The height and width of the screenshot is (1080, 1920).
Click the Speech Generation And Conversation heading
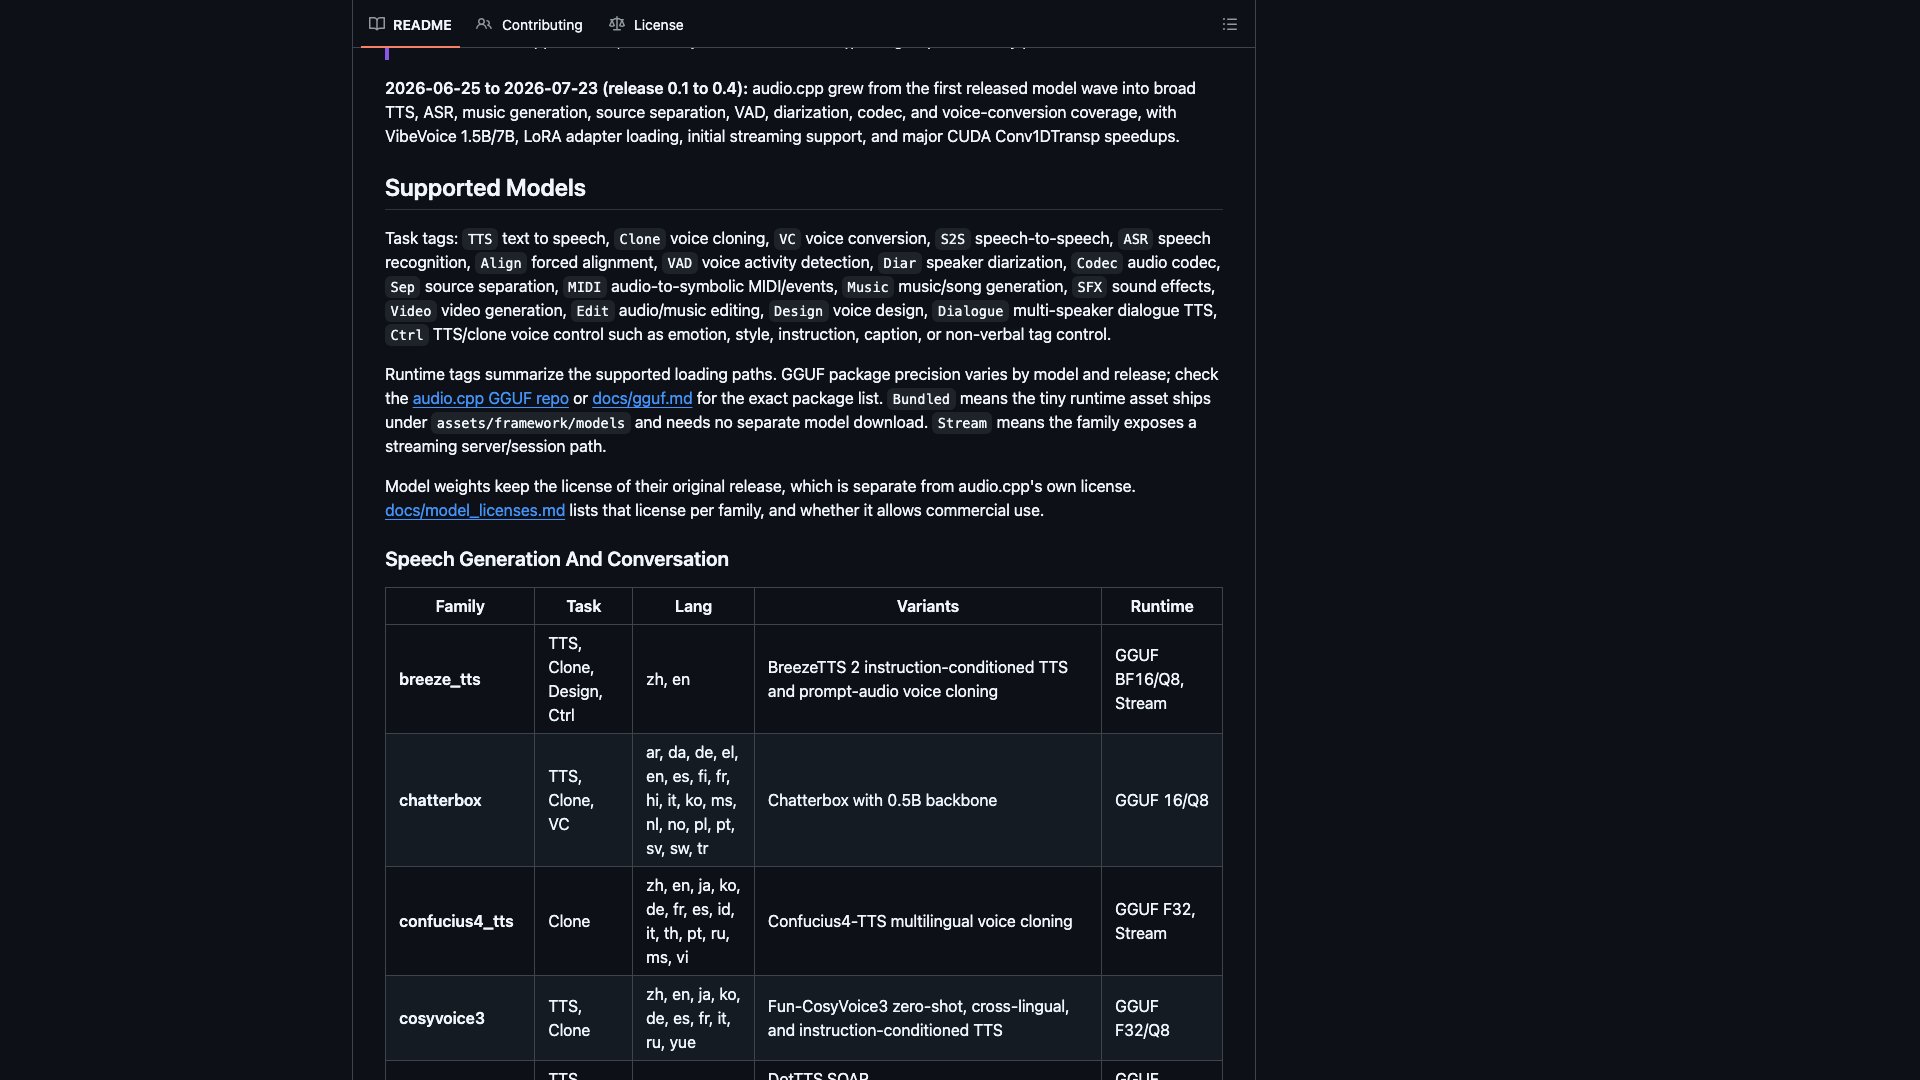(x=557, y=559)
